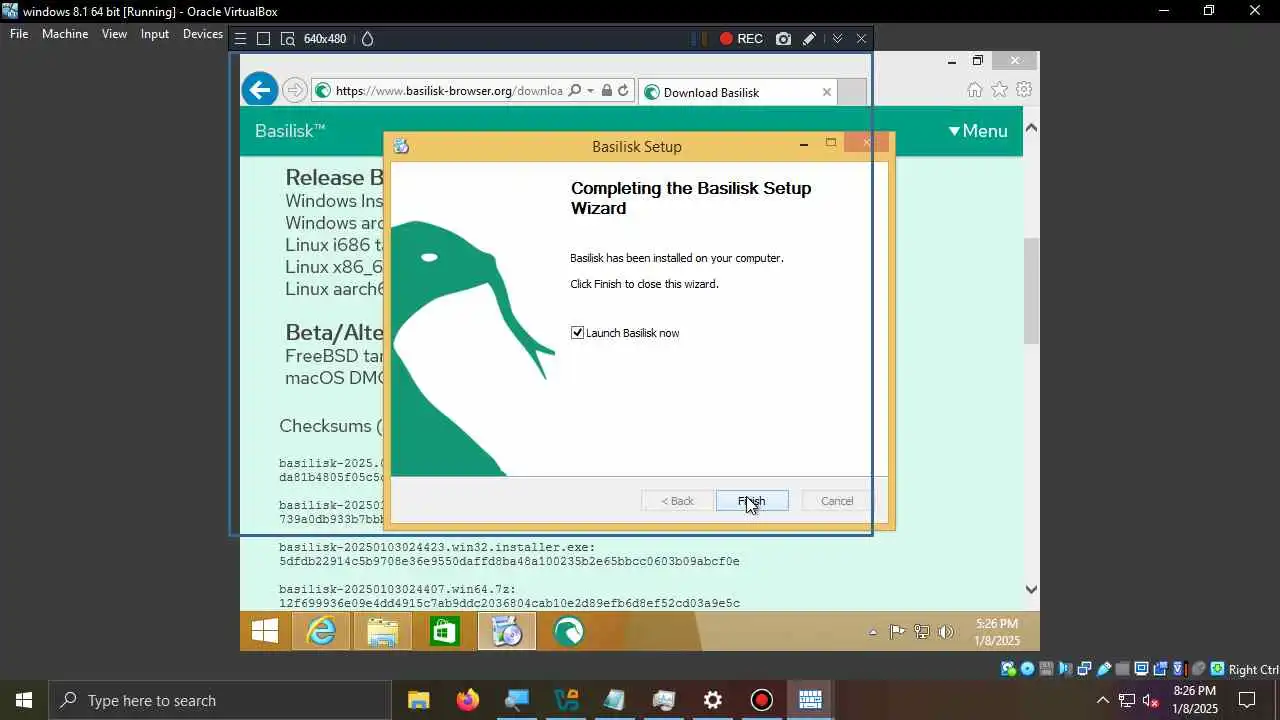This screenshot has width=1280, height=720.
Task: Uncheck the Launch Basilisk now checkbox
Action: click(x=577, y=333)
